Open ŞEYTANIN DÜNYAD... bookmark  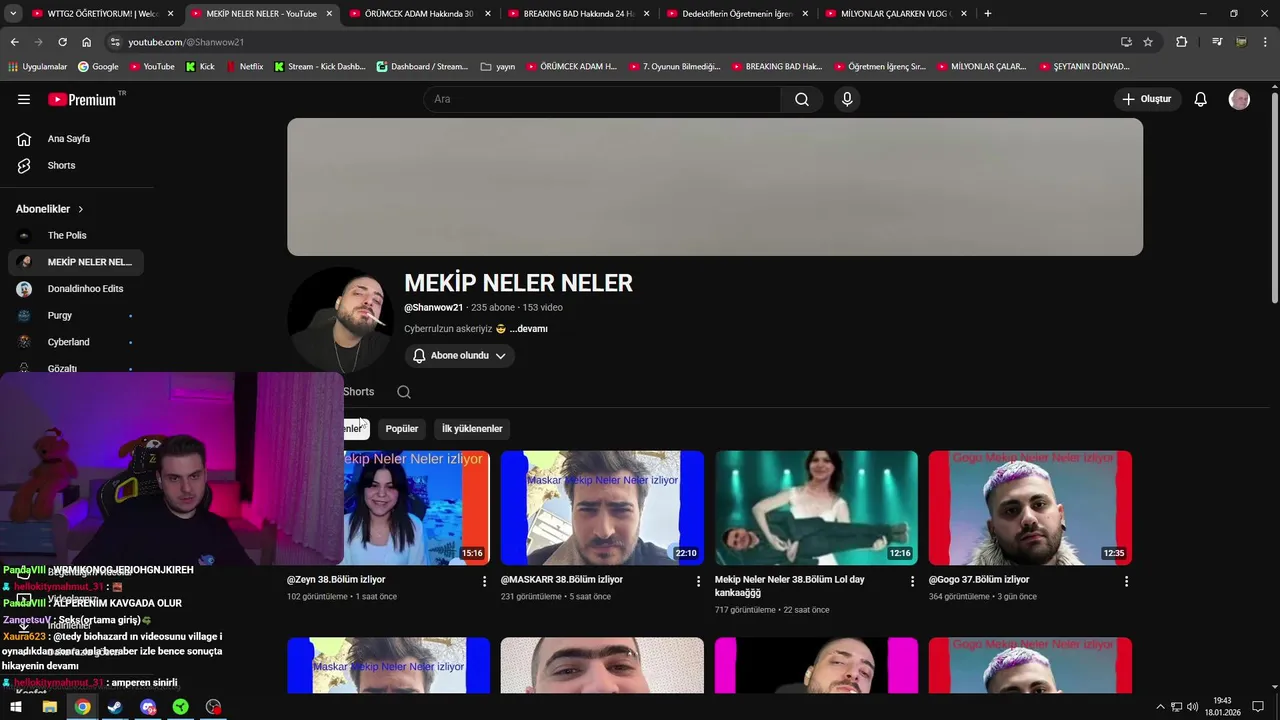[x=1084, y=67]
